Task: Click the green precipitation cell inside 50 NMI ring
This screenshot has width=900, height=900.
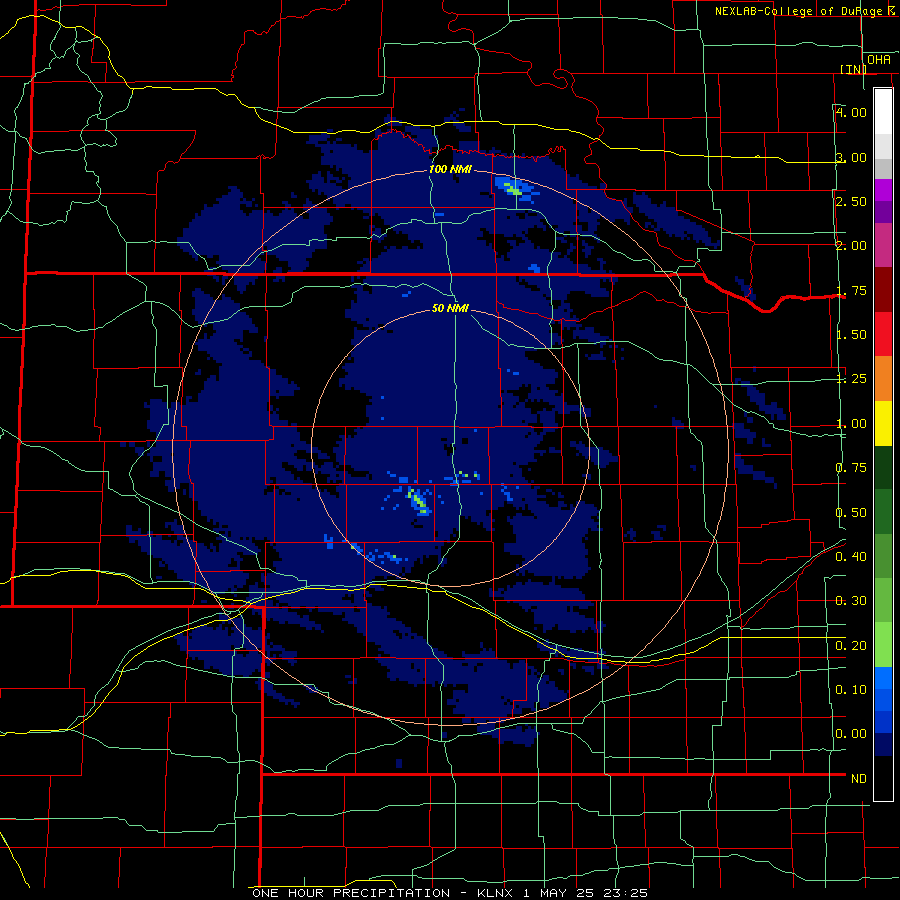Action: point(418,501)
